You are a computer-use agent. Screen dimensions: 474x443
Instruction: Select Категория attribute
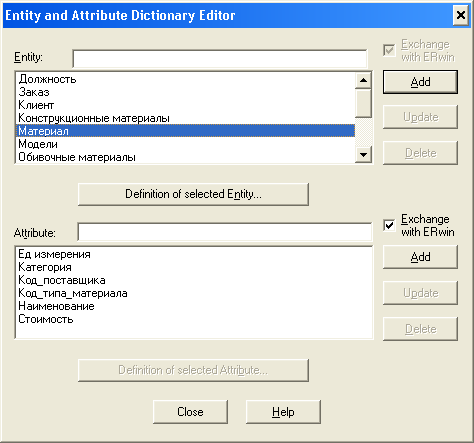[194, 267]
